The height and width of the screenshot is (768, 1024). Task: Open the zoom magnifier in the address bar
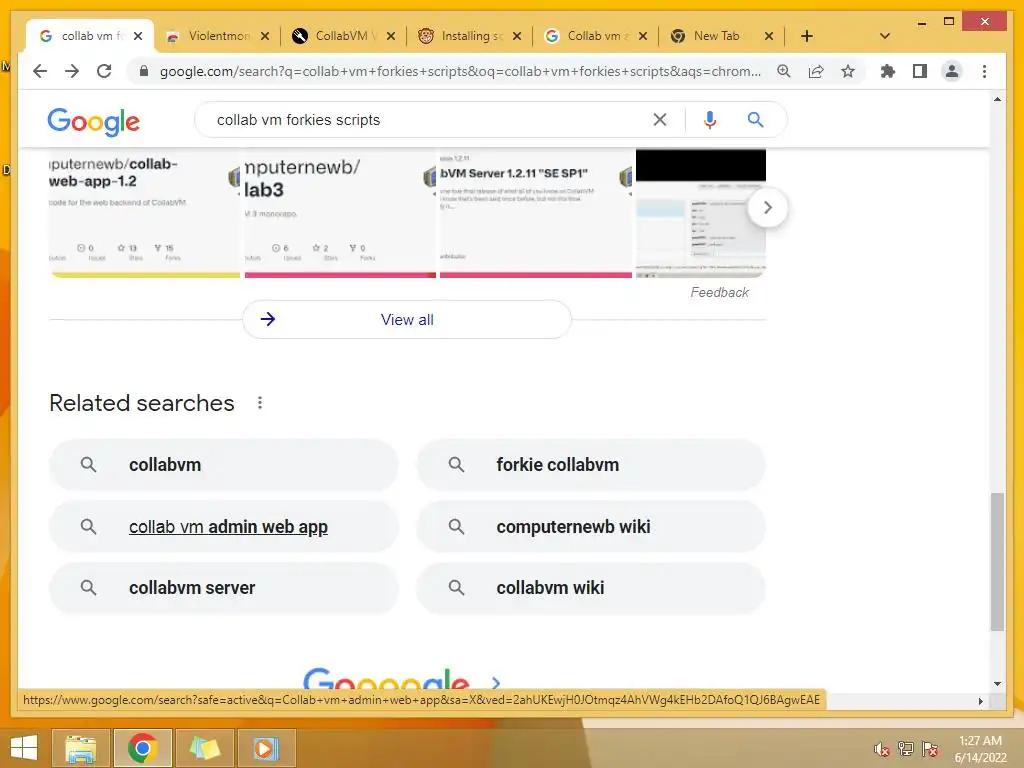tap(784, 71)
